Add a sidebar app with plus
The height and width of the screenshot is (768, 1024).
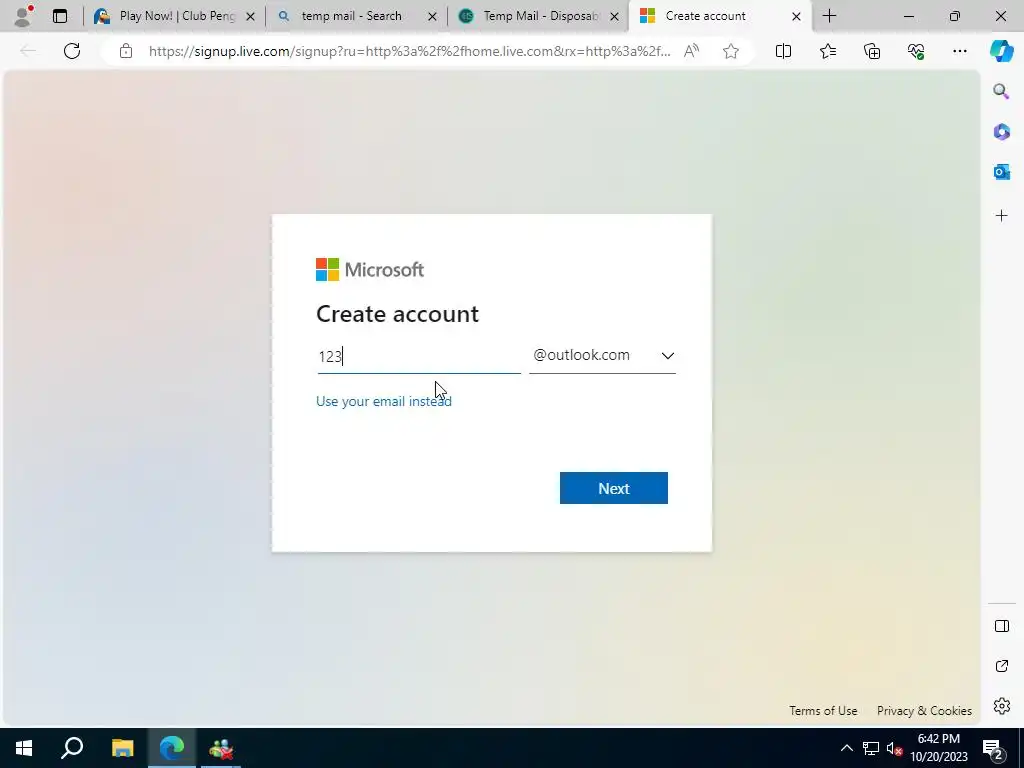(1001, 216)
